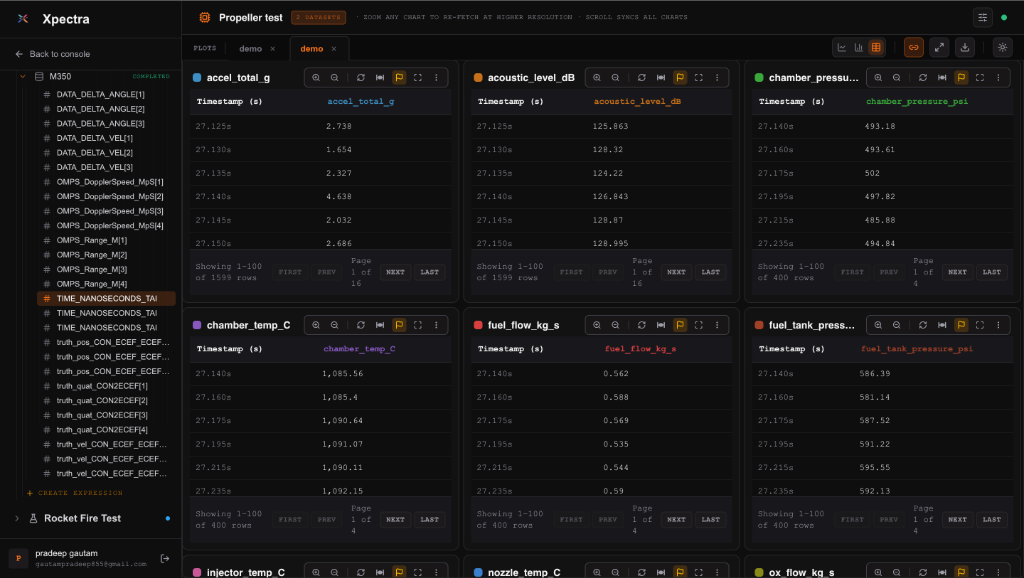1024x578 pixels.
Task: Open fullscreen expand for plots area
Action: click(939, 48)
